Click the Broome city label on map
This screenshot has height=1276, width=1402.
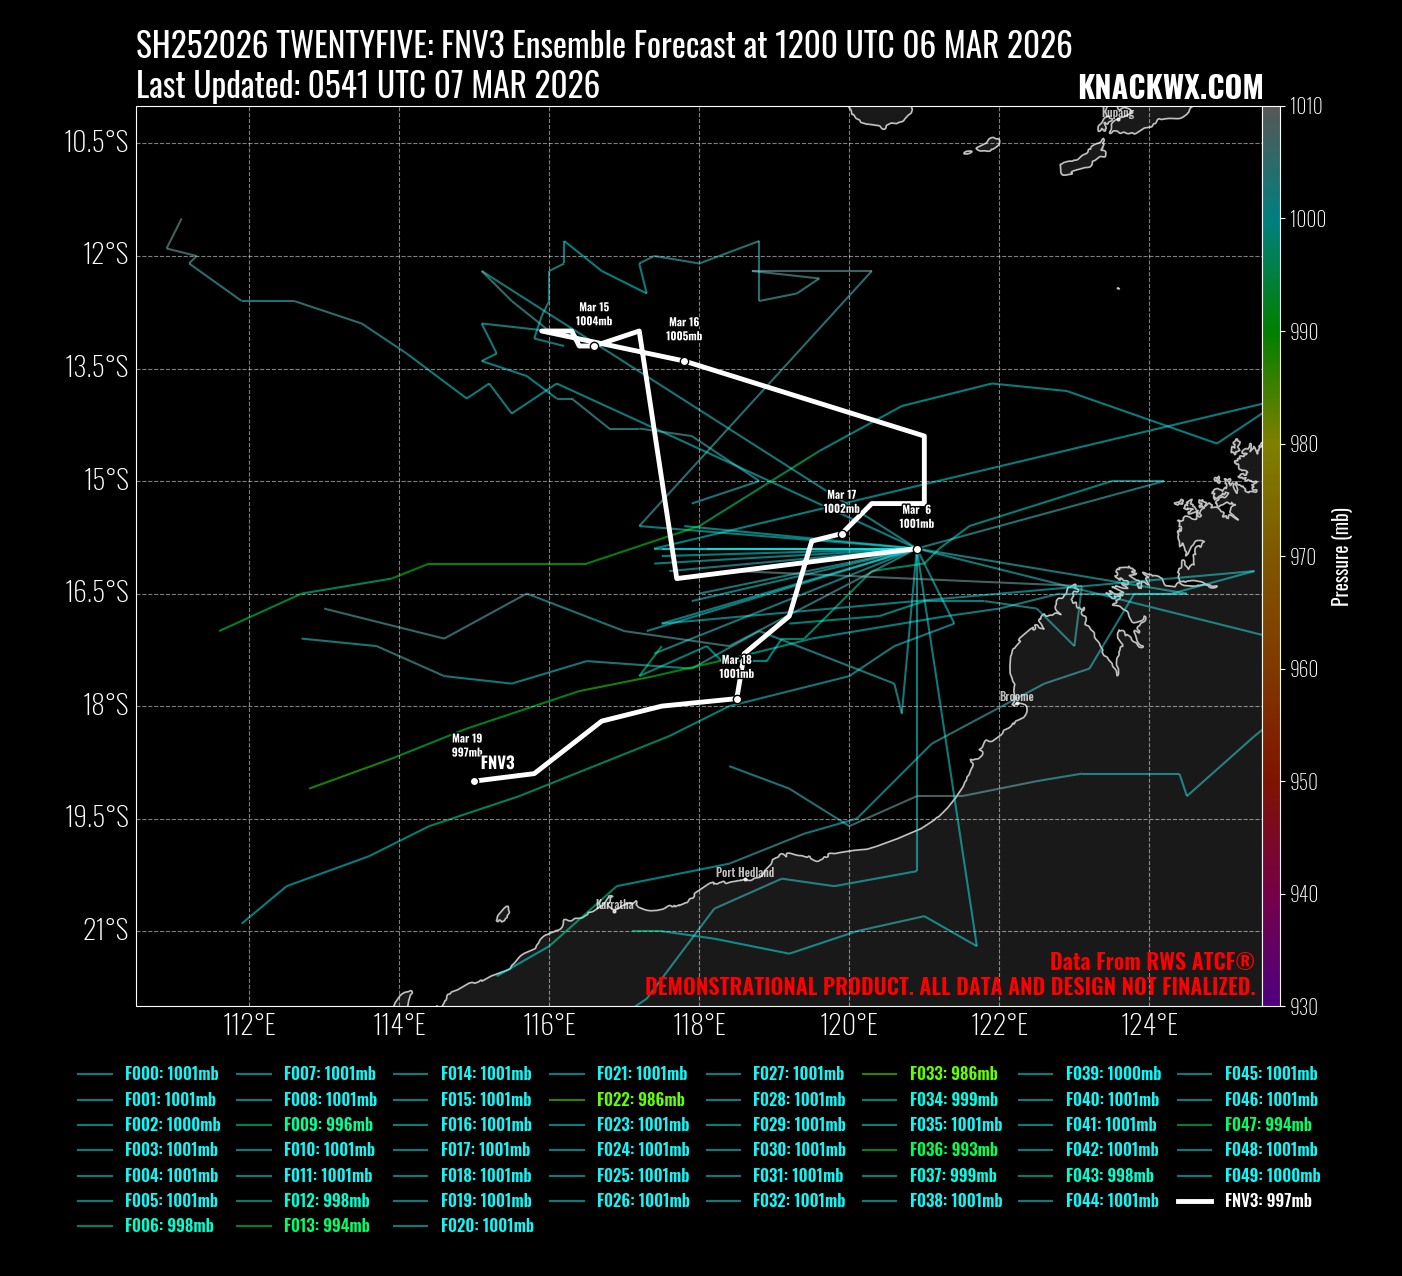click(1016, 696)
